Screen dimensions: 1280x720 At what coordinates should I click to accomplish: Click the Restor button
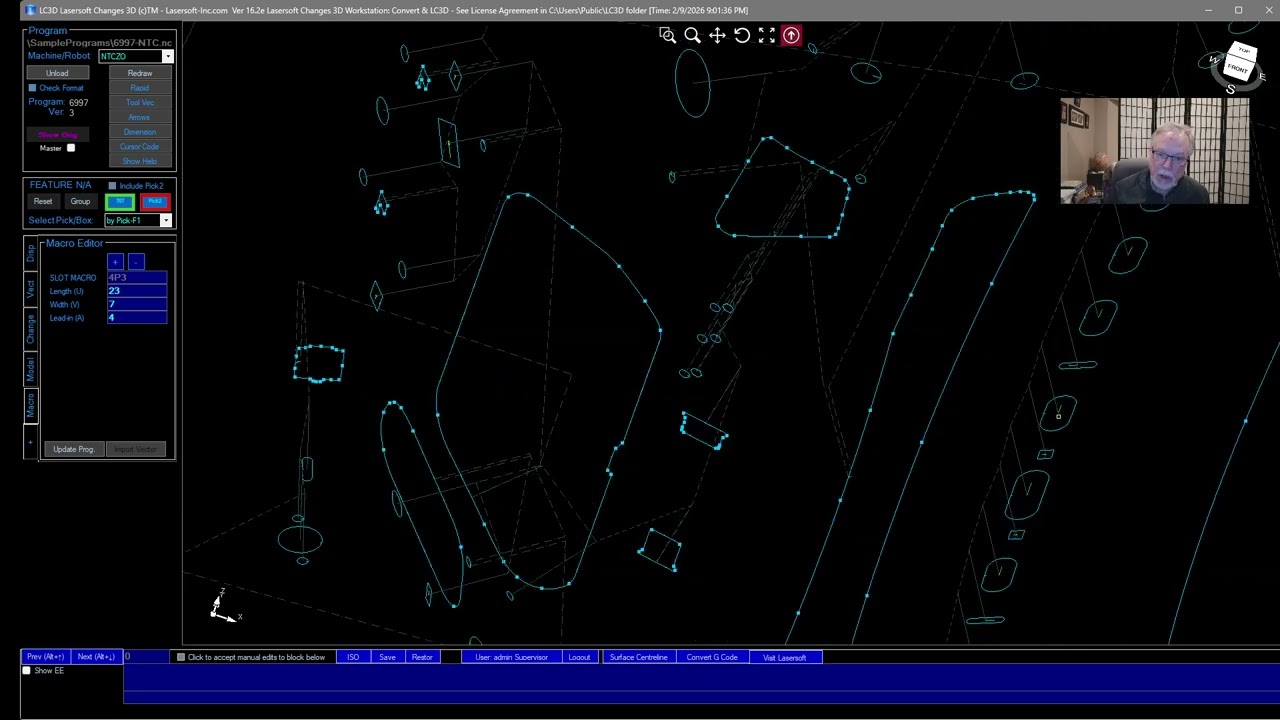click(422, 657)
